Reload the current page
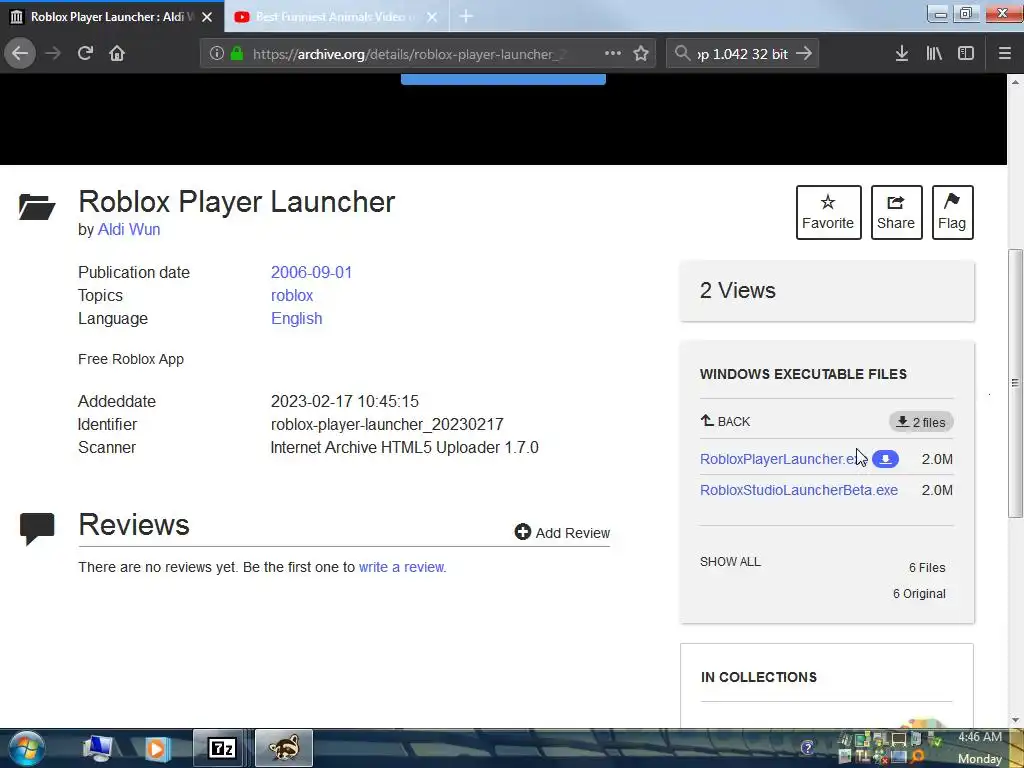This screenshot has height=768, width=1024. [x=85, y=54]
